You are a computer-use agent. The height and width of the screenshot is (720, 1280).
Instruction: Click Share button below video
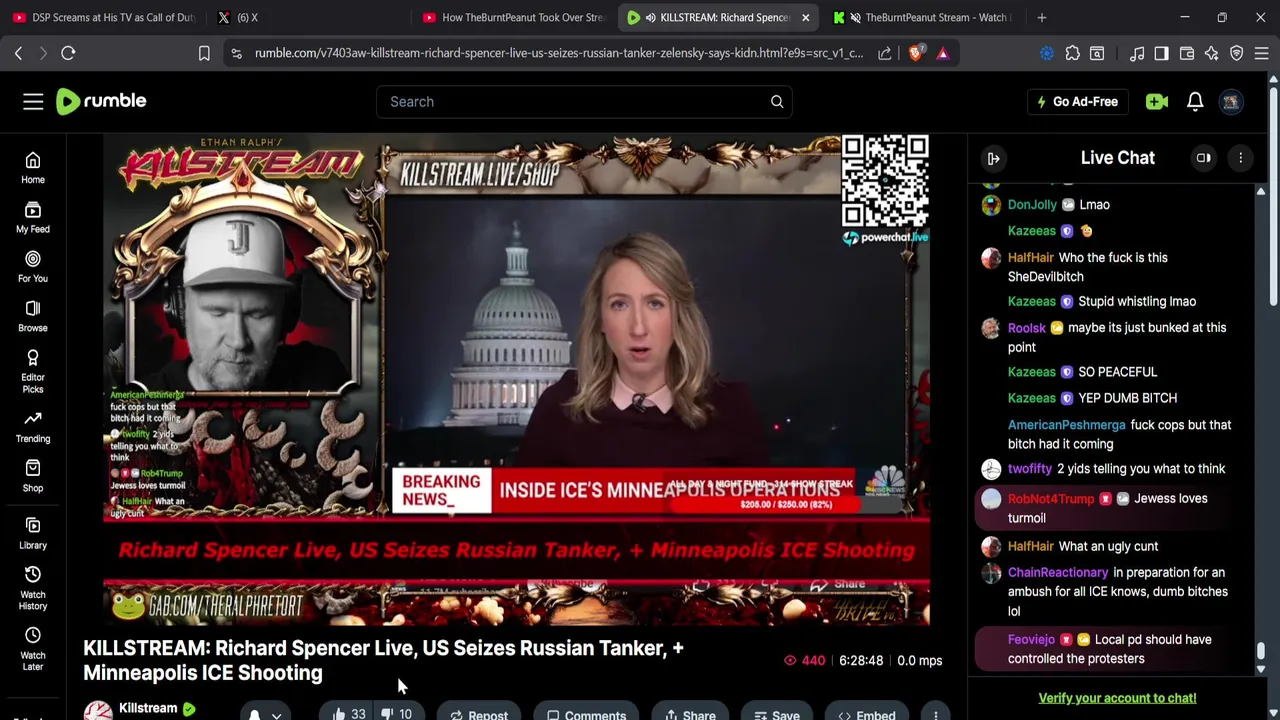(x=689, y=714)
